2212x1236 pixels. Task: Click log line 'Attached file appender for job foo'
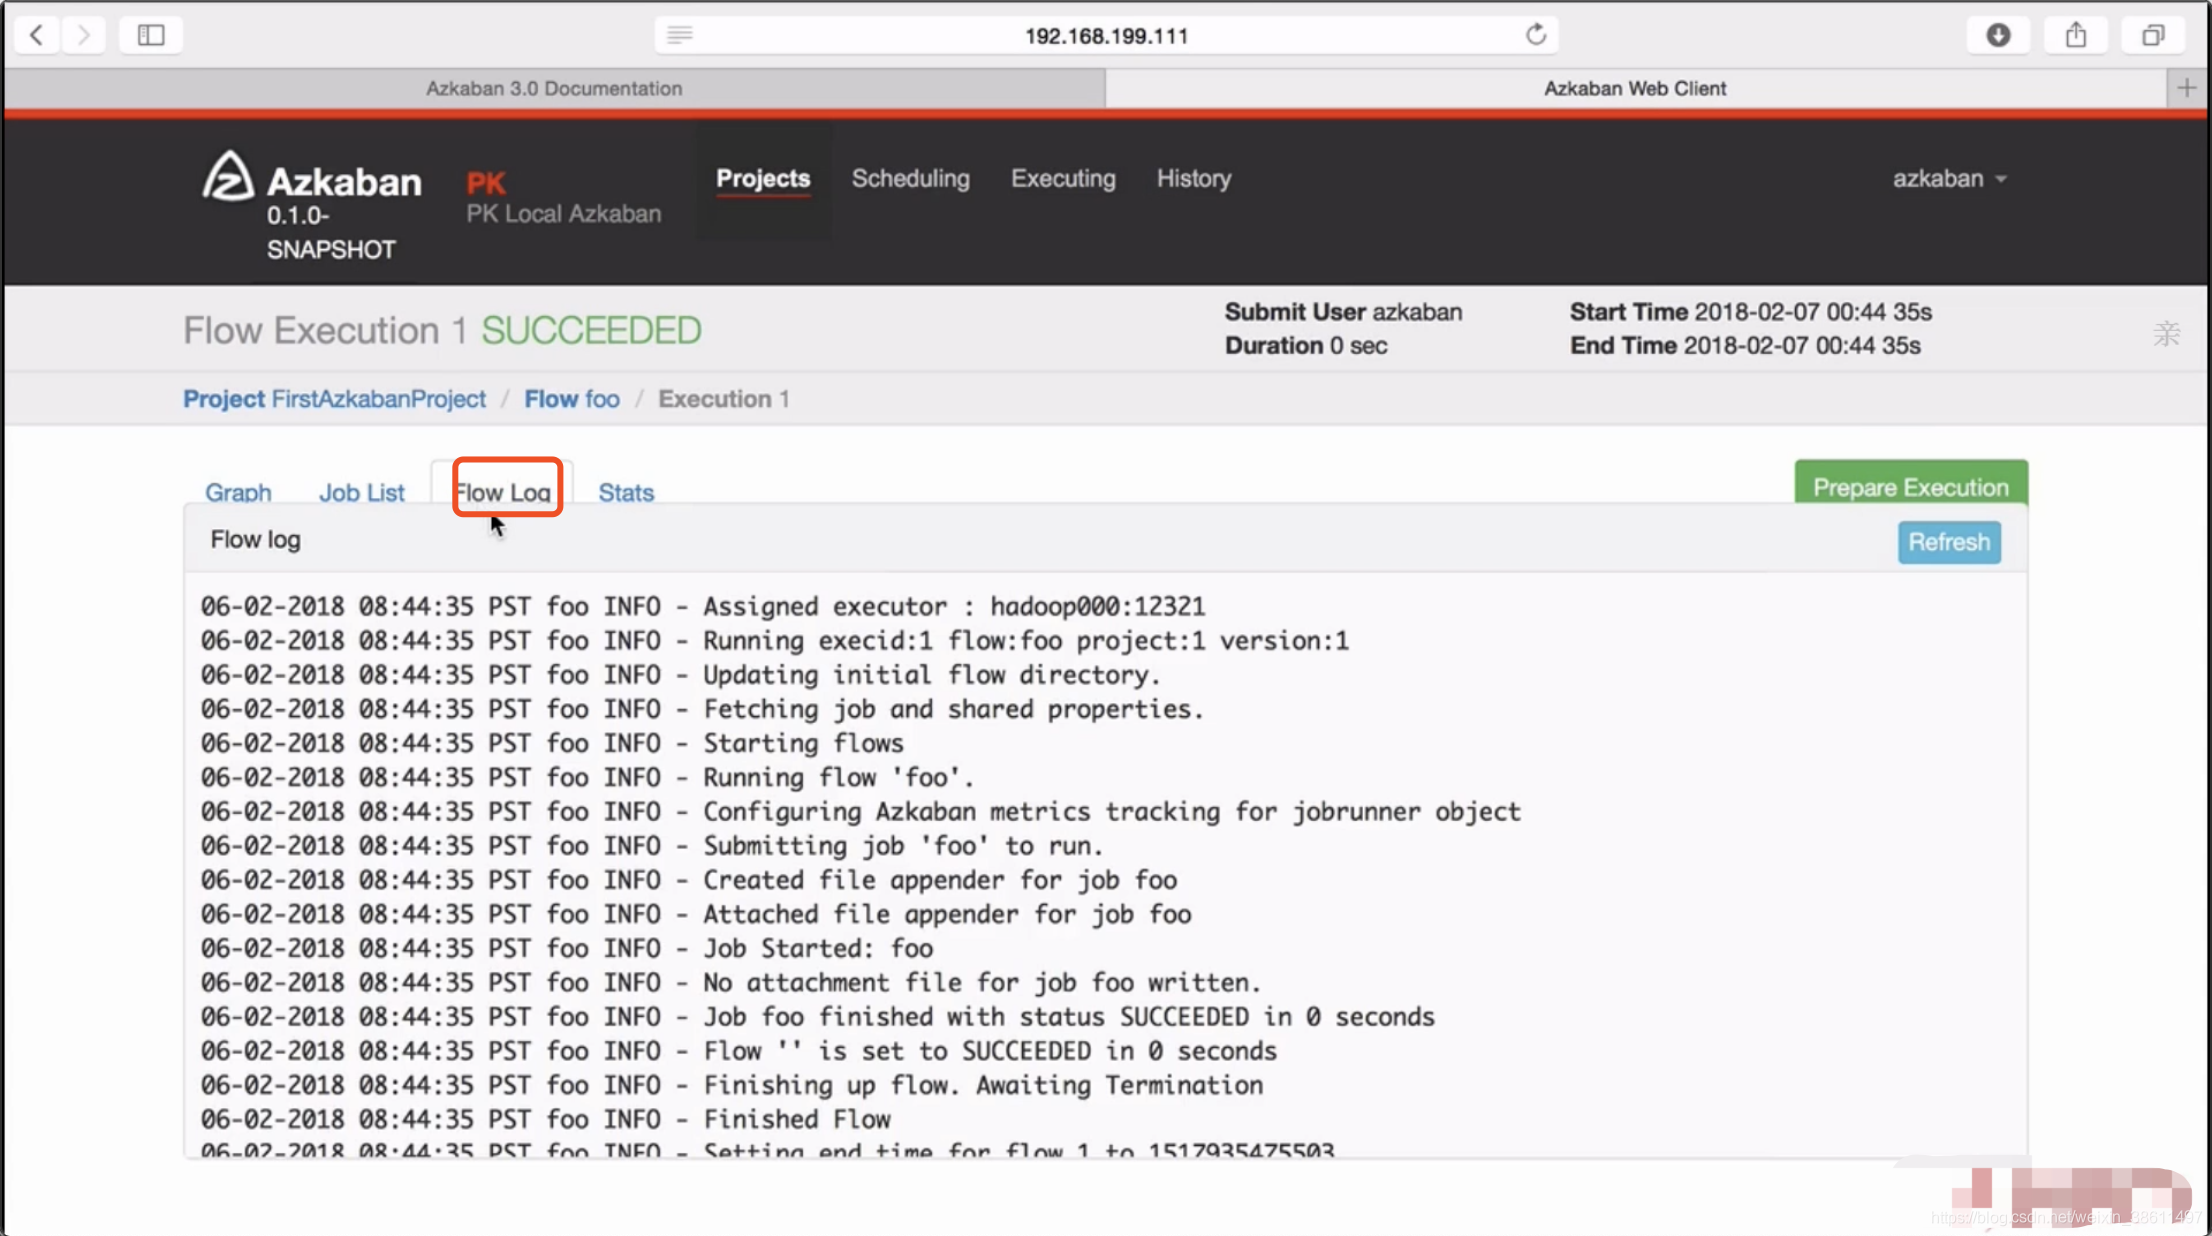(696, 913)
